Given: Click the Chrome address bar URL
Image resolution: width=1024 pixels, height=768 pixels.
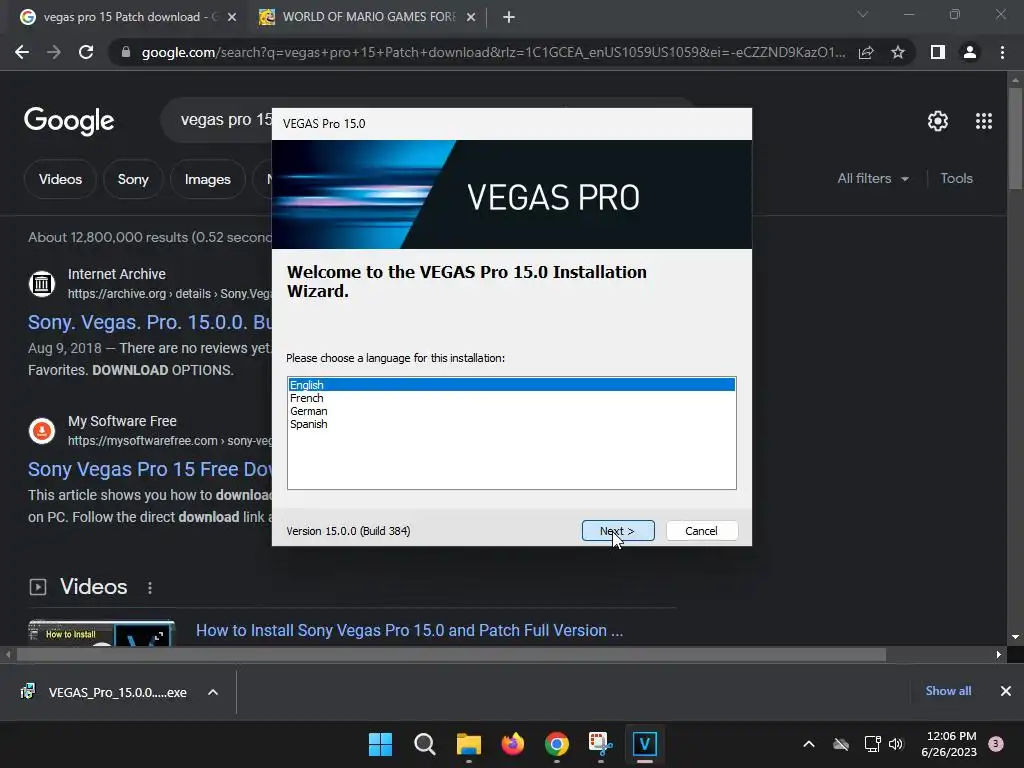Looking at the screenshot, I should click(x=493, y=52).
